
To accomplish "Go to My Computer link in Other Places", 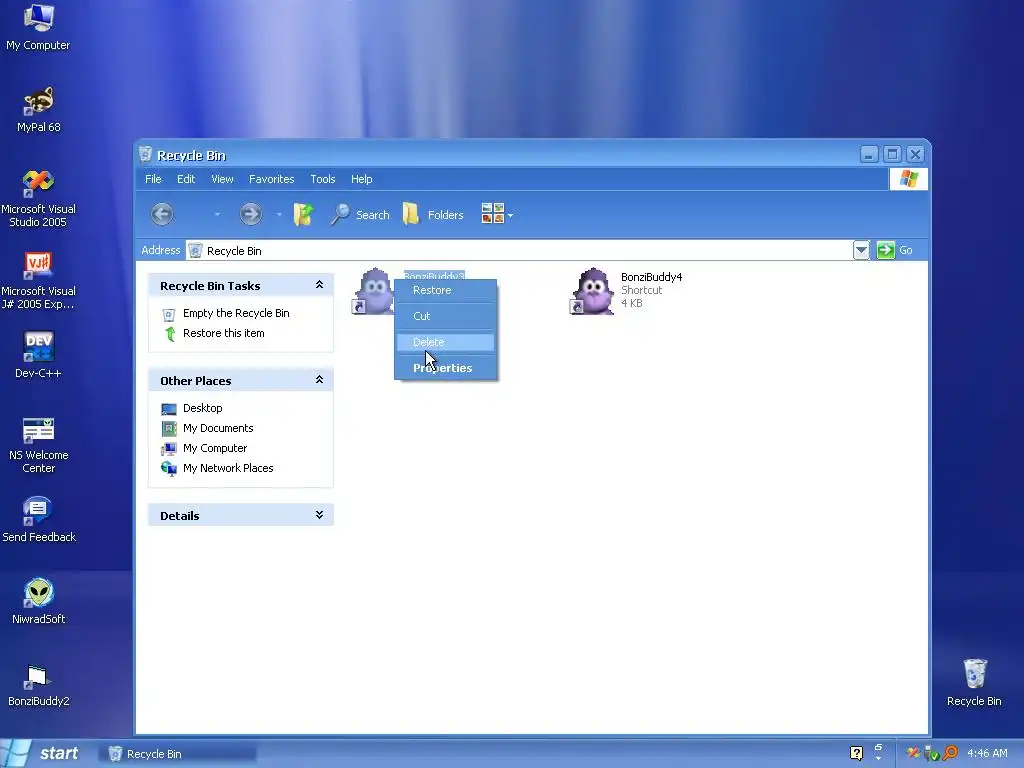I will point(215,449).
